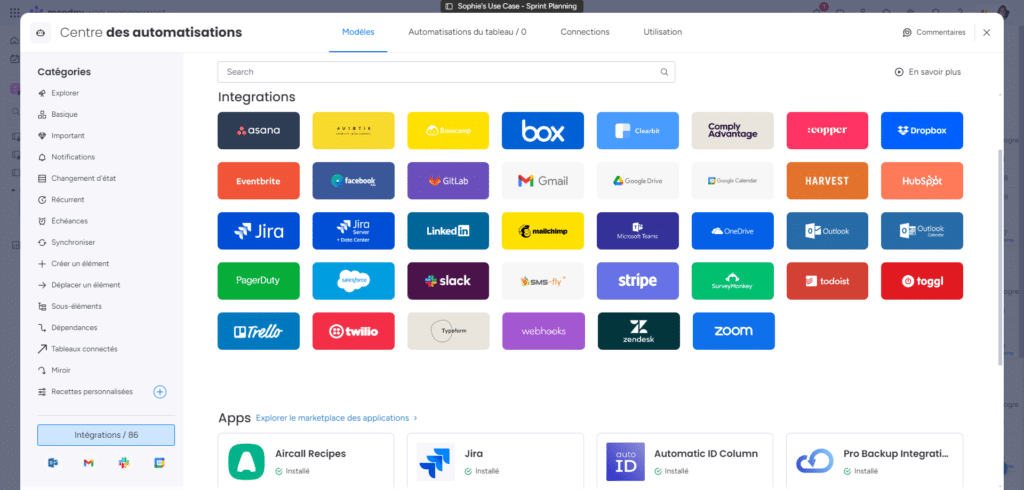Open the Commentaires feedback button
Screen dimensions: 1024x490
click(934, 33)
